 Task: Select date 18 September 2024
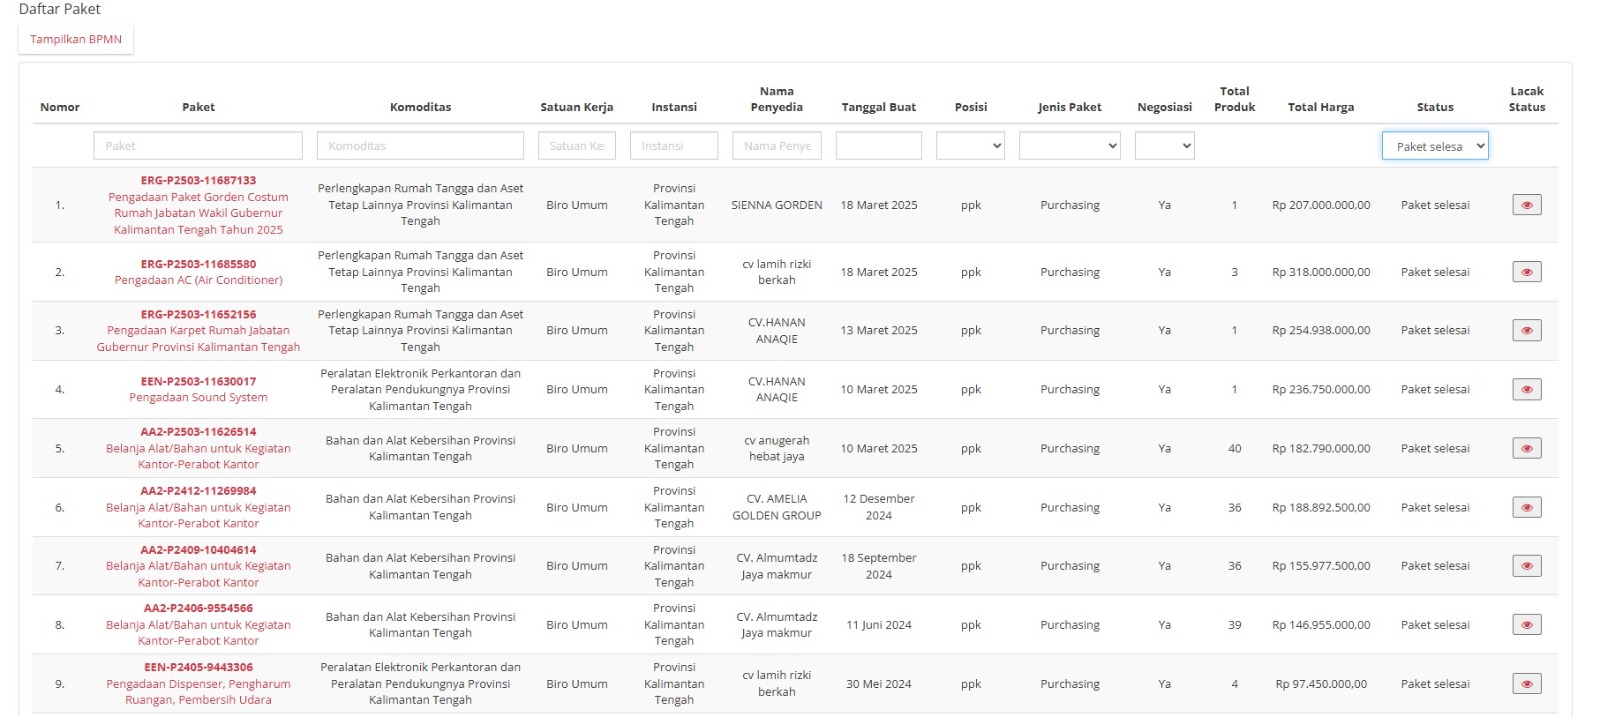click(879, 566)
